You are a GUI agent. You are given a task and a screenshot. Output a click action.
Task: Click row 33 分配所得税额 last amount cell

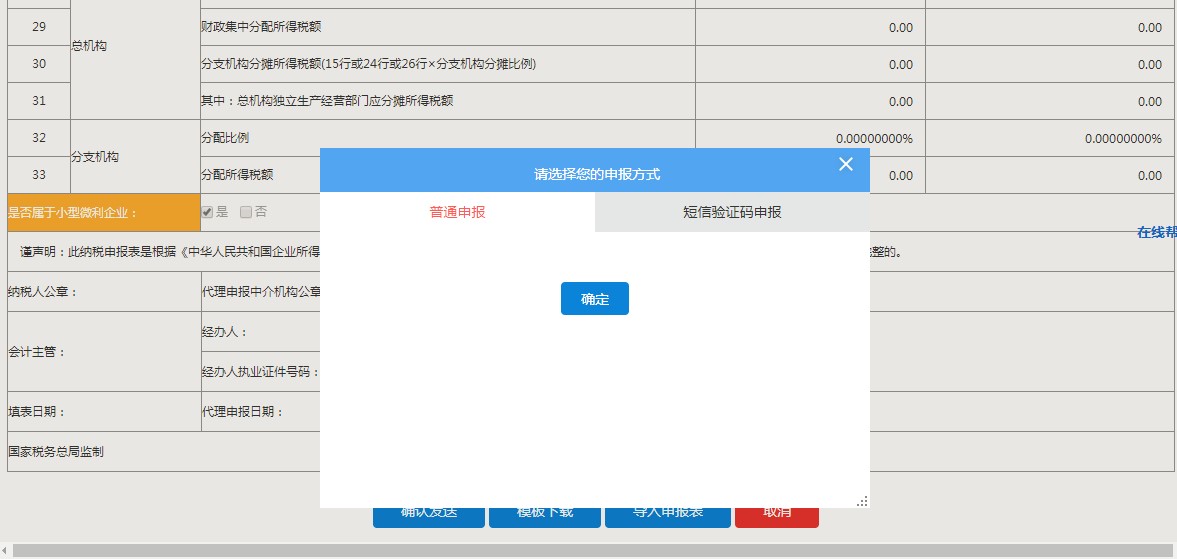point(1049,175)
